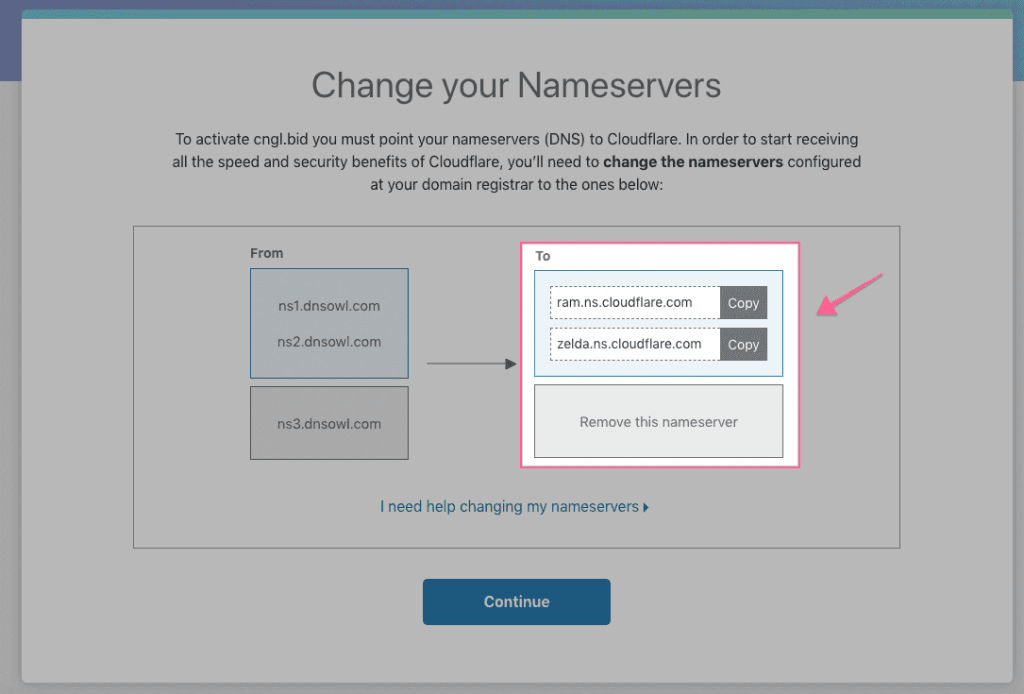Click ns1.dnsowl.com in the From box

(329, 306)
